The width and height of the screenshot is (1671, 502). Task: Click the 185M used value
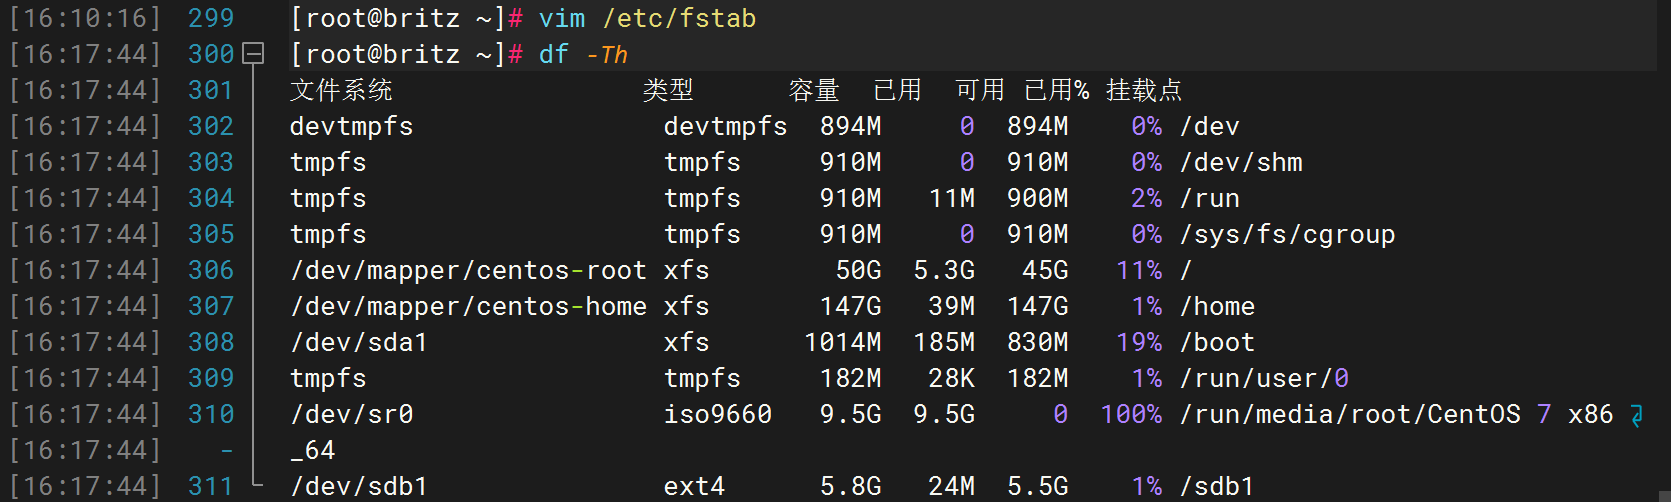[944, 342]
